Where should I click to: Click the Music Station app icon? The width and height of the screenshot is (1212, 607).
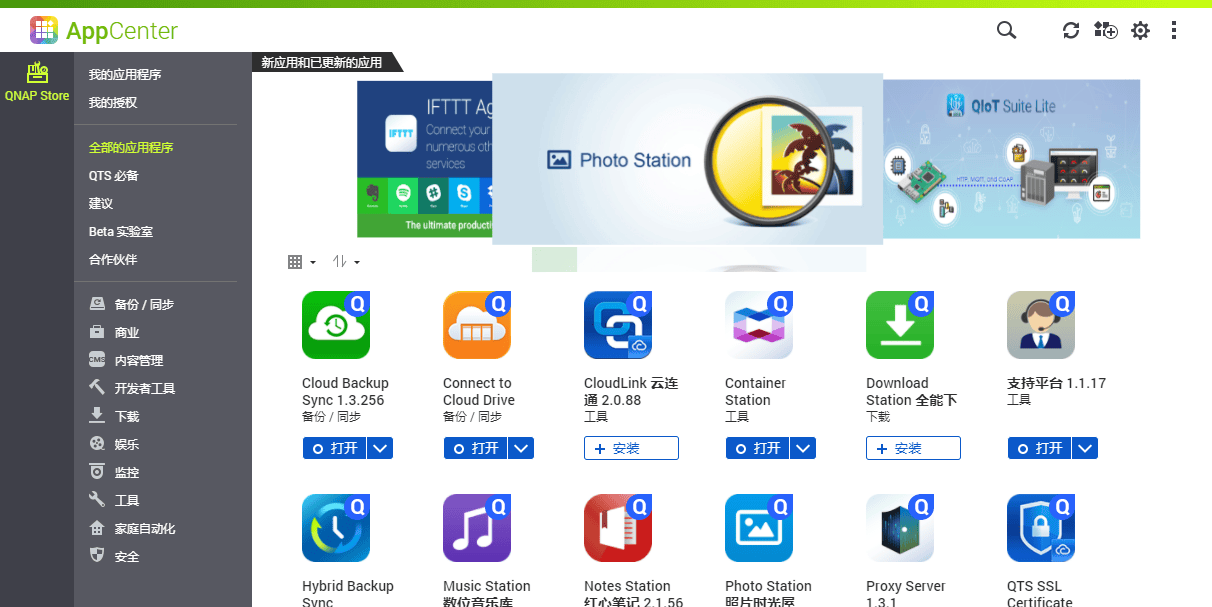tap(477, 528)
